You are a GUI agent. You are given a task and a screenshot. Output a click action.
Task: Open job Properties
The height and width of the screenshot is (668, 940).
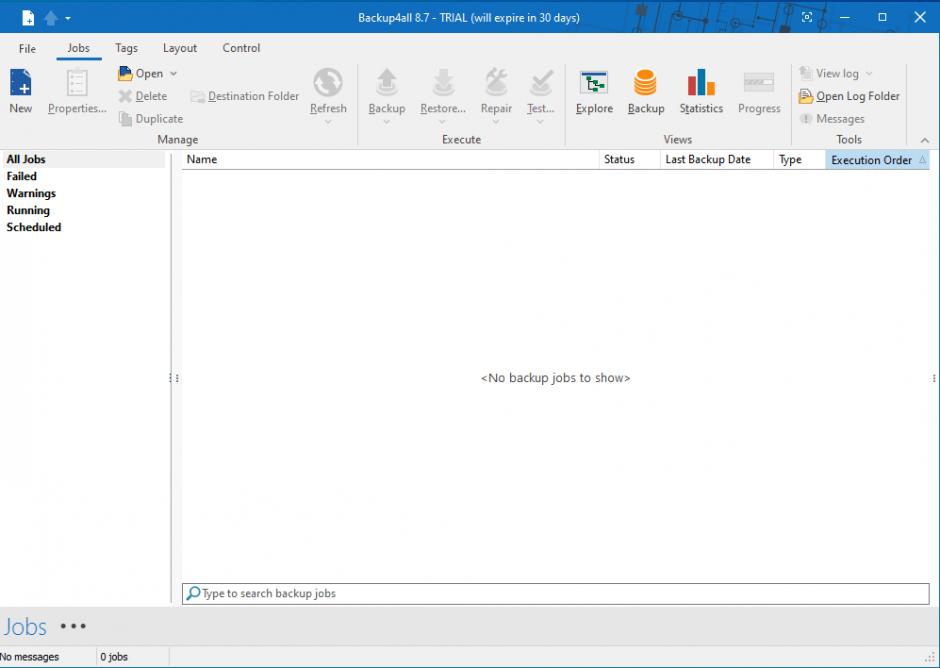point(77,91)
